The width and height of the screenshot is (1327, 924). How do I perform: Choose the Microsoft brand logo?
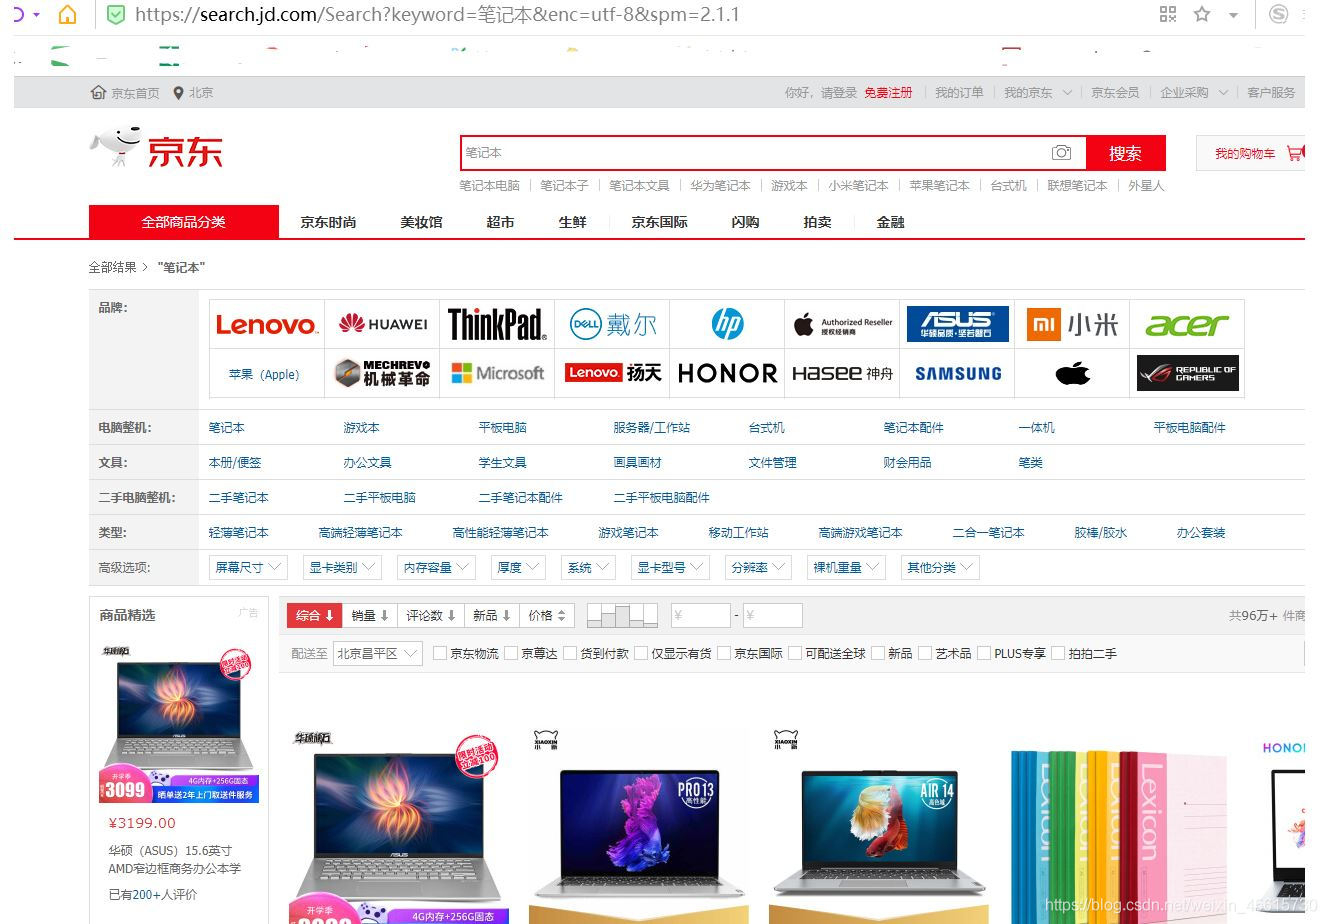point(497,373)
